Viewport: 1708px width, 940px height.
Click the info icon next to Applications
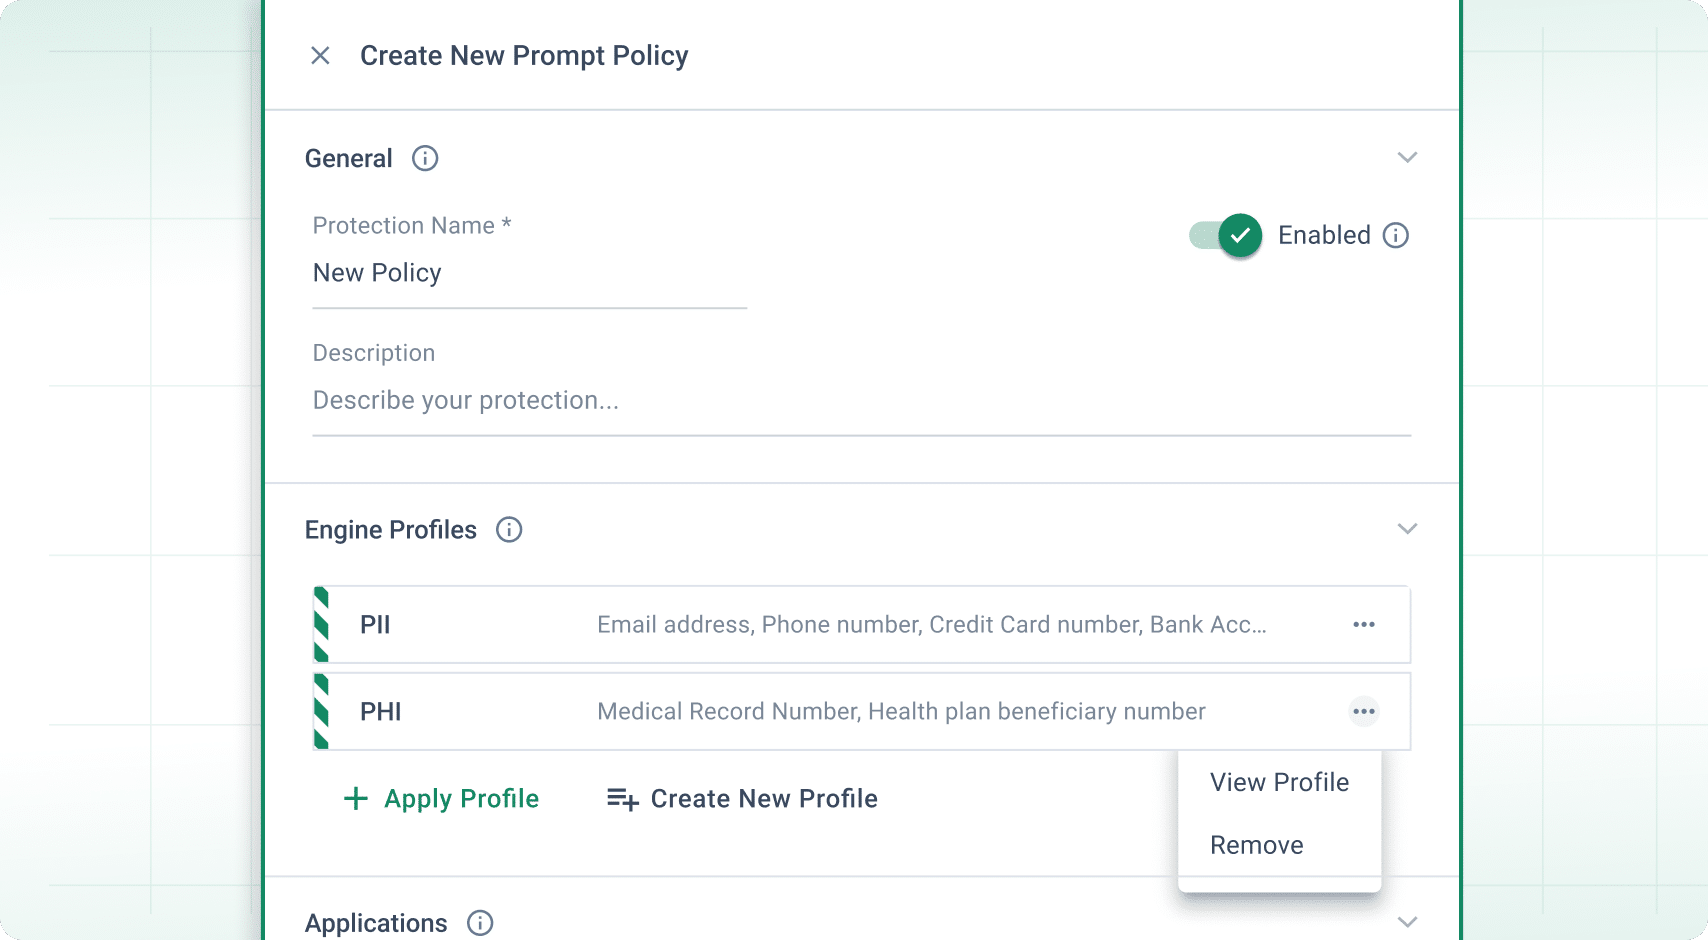coord(480,923)
